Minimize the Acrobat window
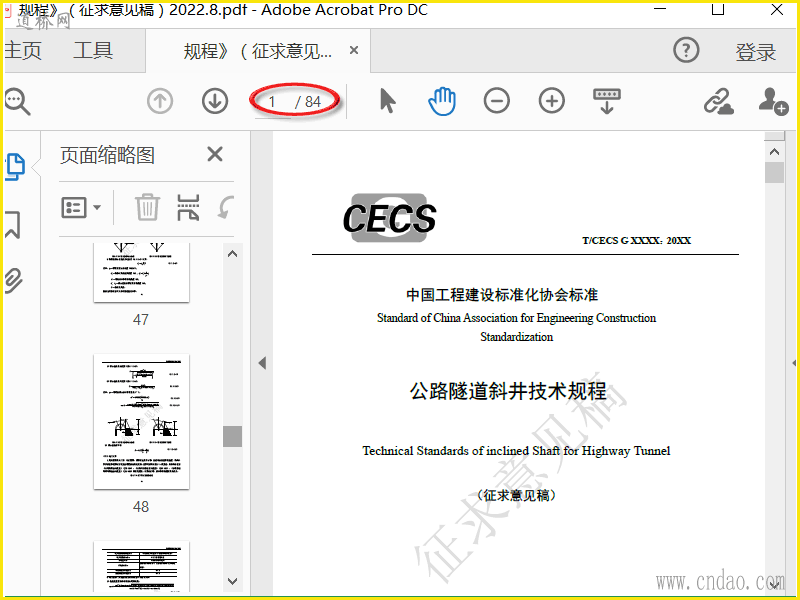Image resolution: width=800 pixels, height=600 pixels. tap(660, 9)
